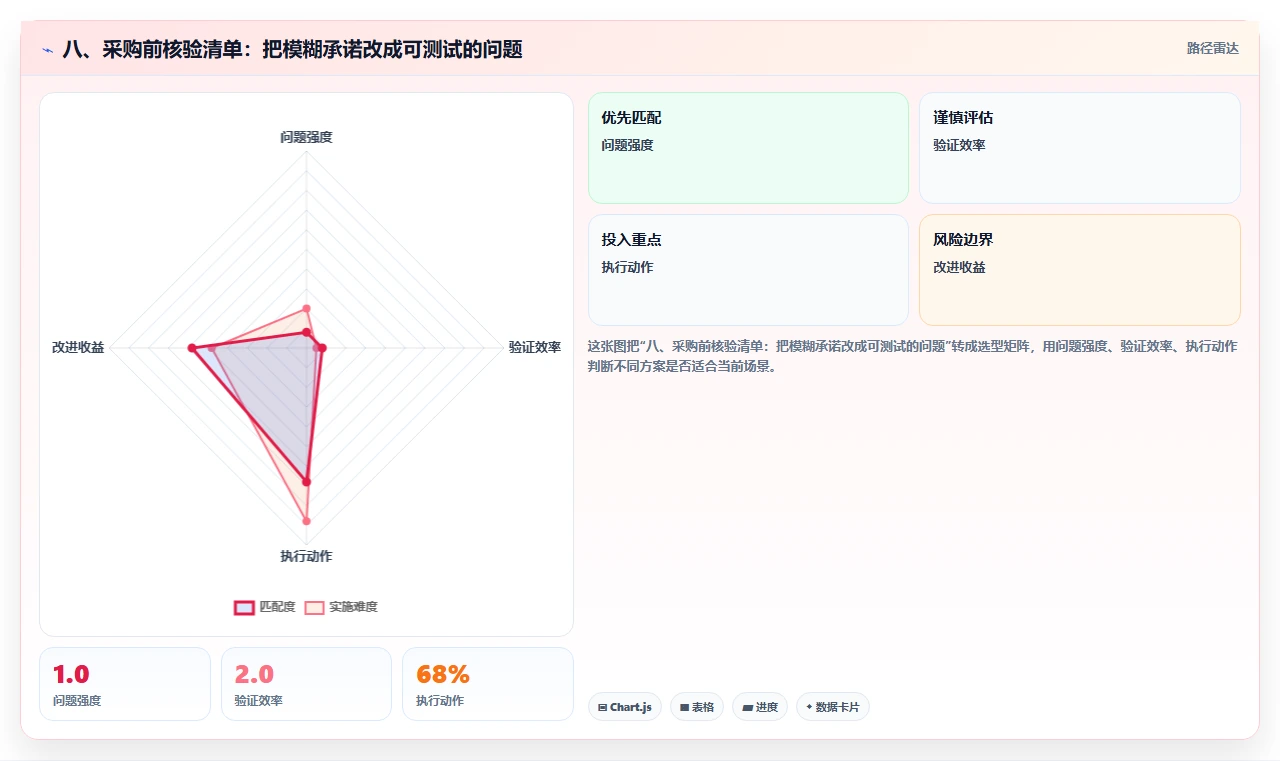Open the 优先匹配 card
This screenshot has width=1280, height=761.
[748, 148]
